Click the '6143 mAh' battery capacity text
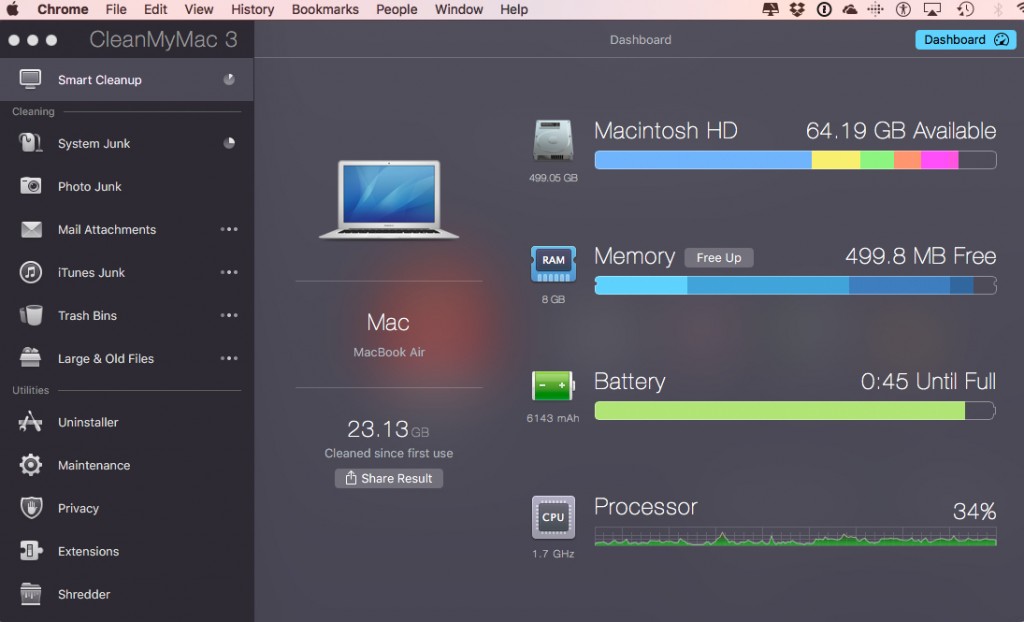This screenshot has height=622, width=1024. [552, 418]
